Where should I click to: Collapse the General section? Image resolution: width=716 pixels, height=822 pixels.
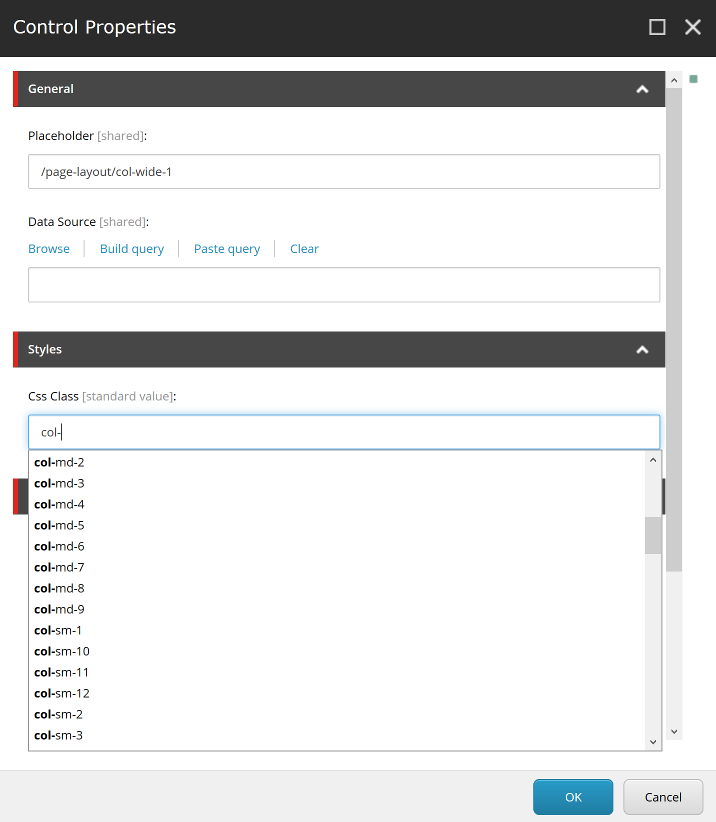point(642,89)
